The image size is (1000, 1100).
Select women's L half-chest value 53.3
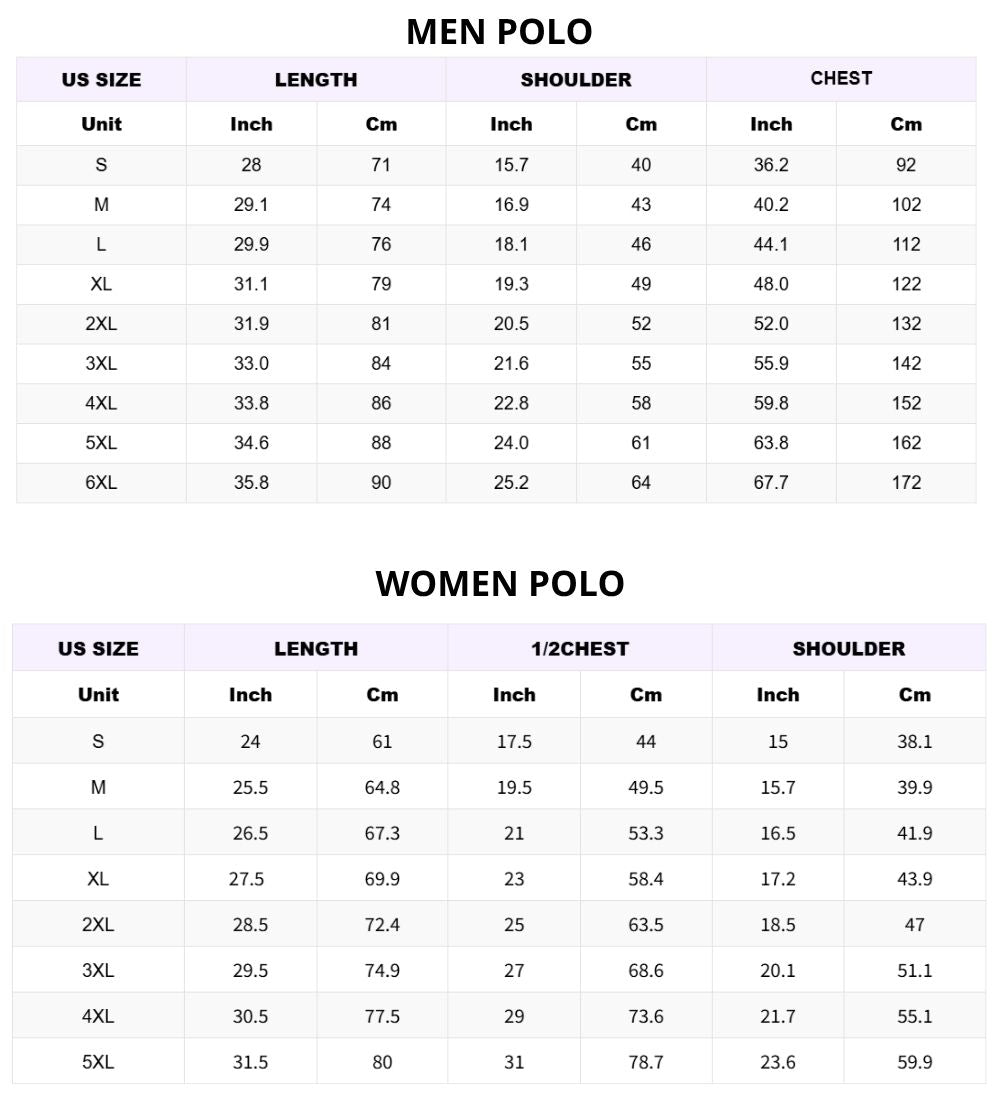coord(646,833)
